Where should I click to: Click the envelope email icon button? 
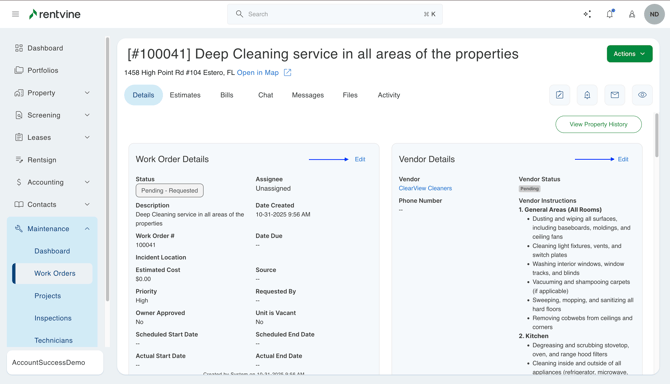click(x=614, y=95)
